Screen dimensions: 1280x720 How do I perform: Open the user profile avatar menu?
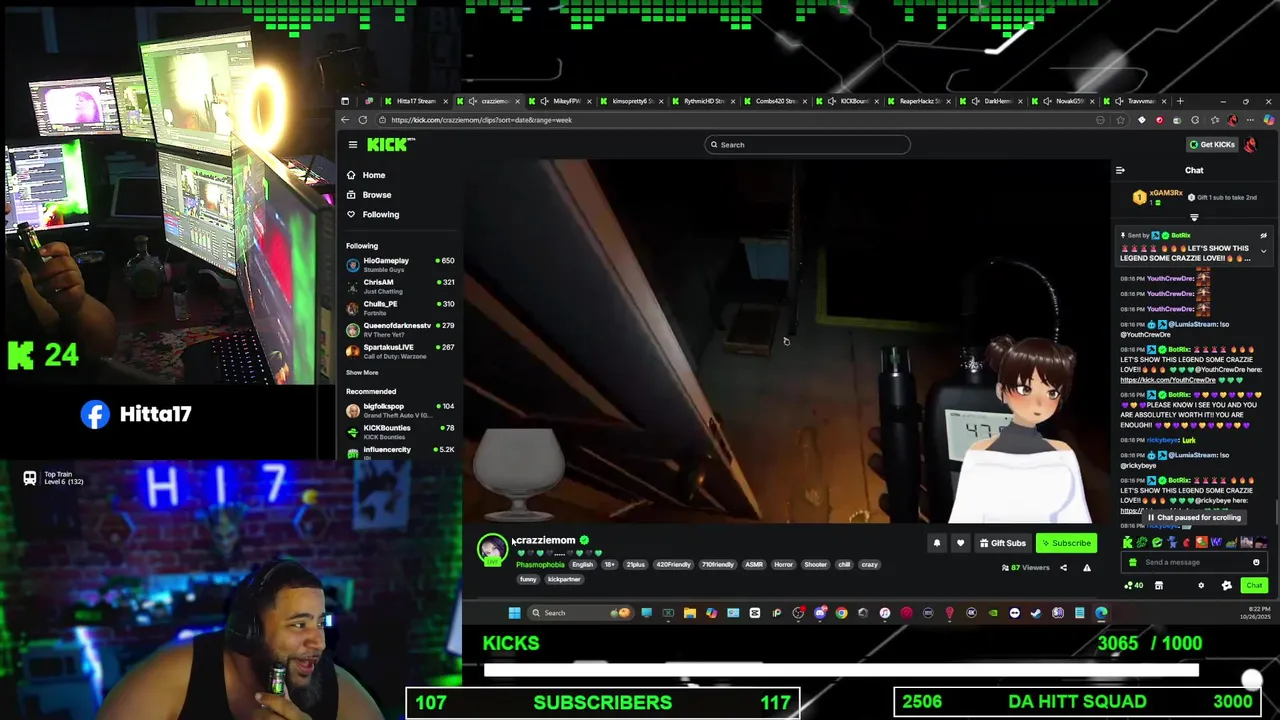pos(1251,145)
